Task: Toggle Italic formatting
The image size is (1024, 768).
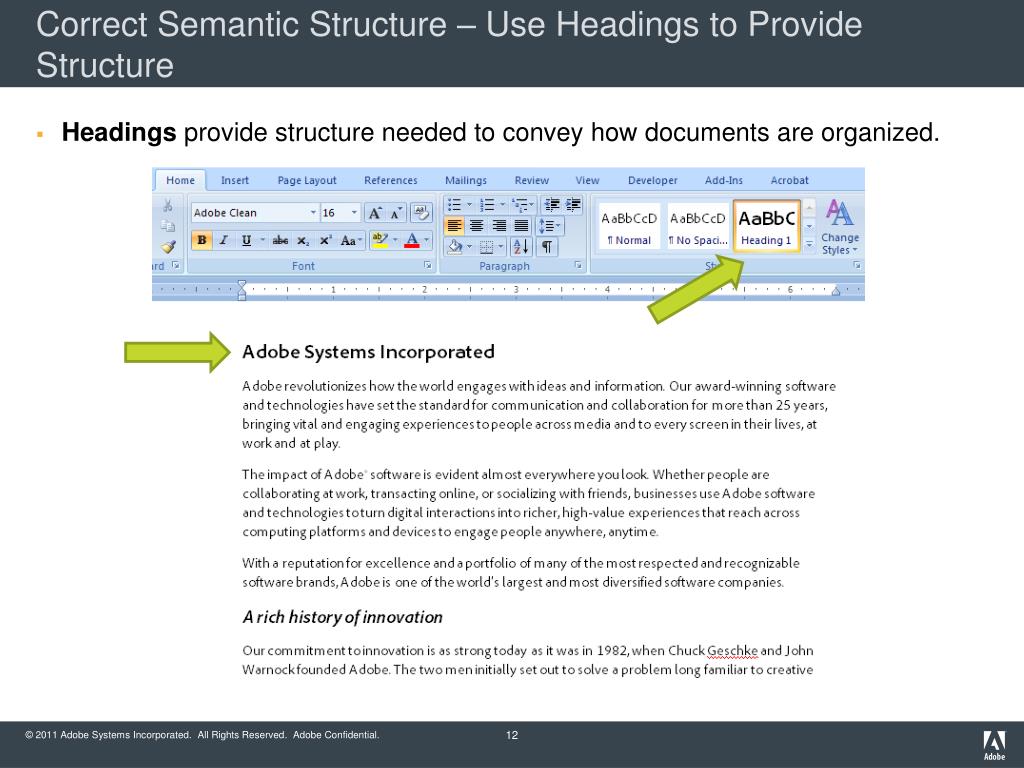Action: (224, 240)
